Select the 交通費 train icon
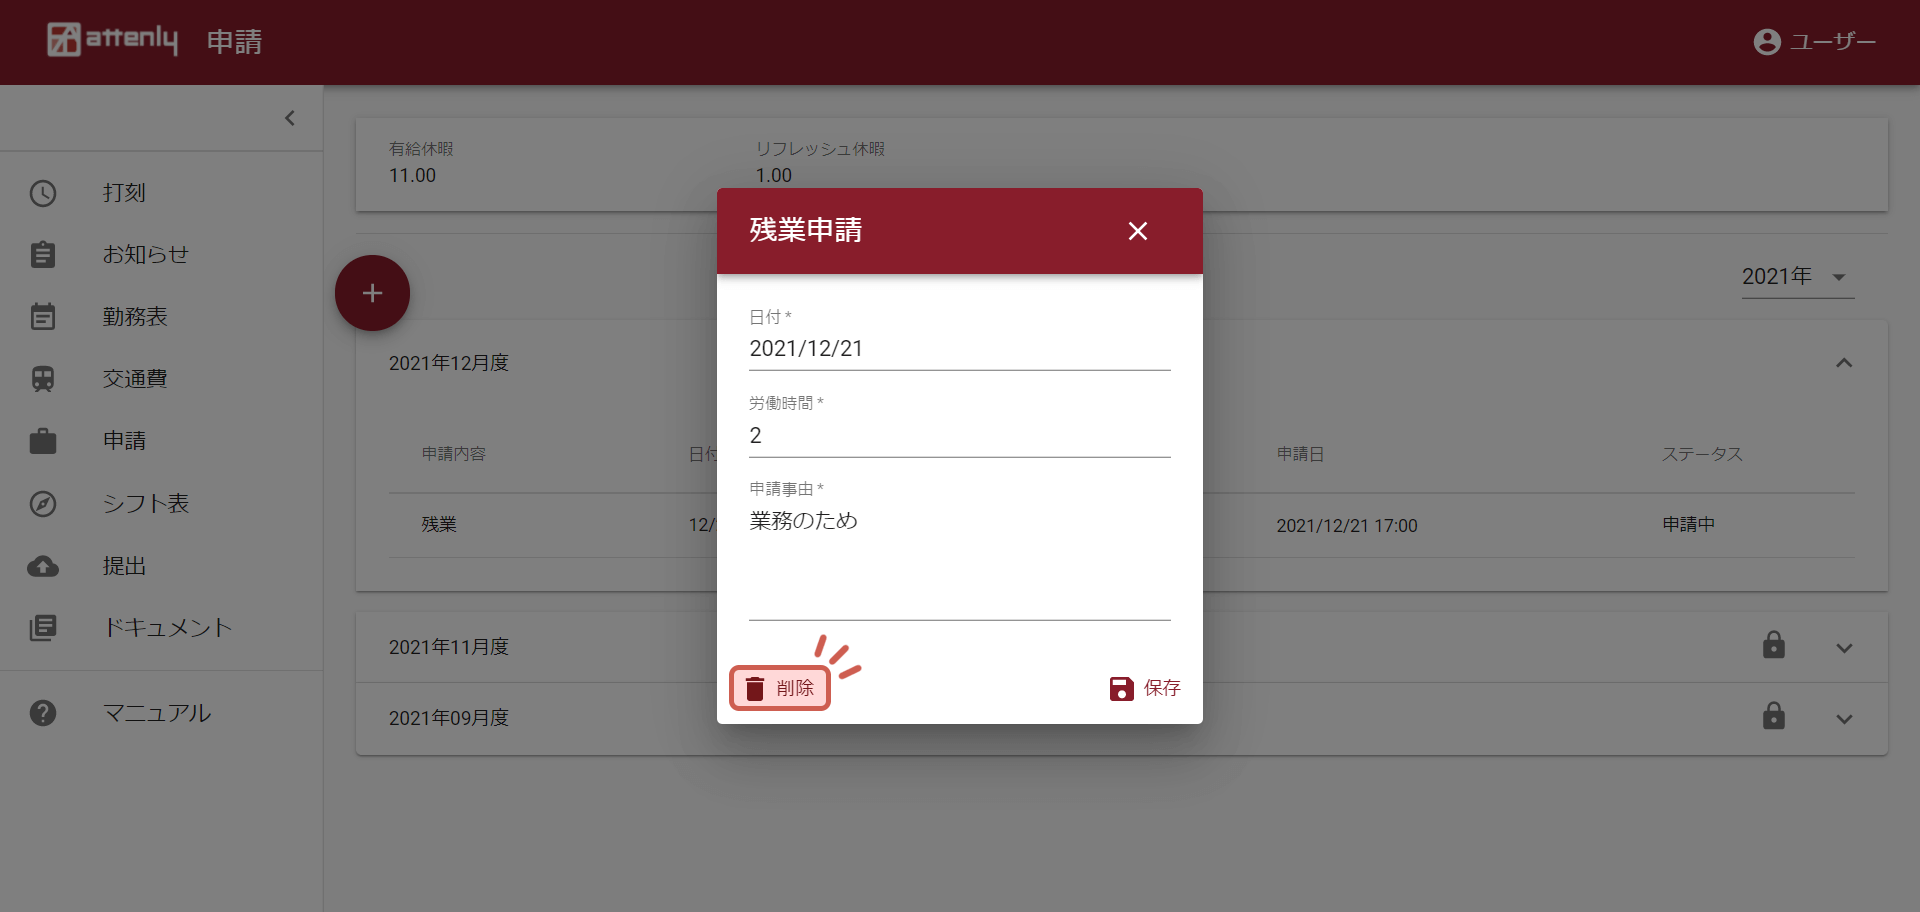 [43, 379]
